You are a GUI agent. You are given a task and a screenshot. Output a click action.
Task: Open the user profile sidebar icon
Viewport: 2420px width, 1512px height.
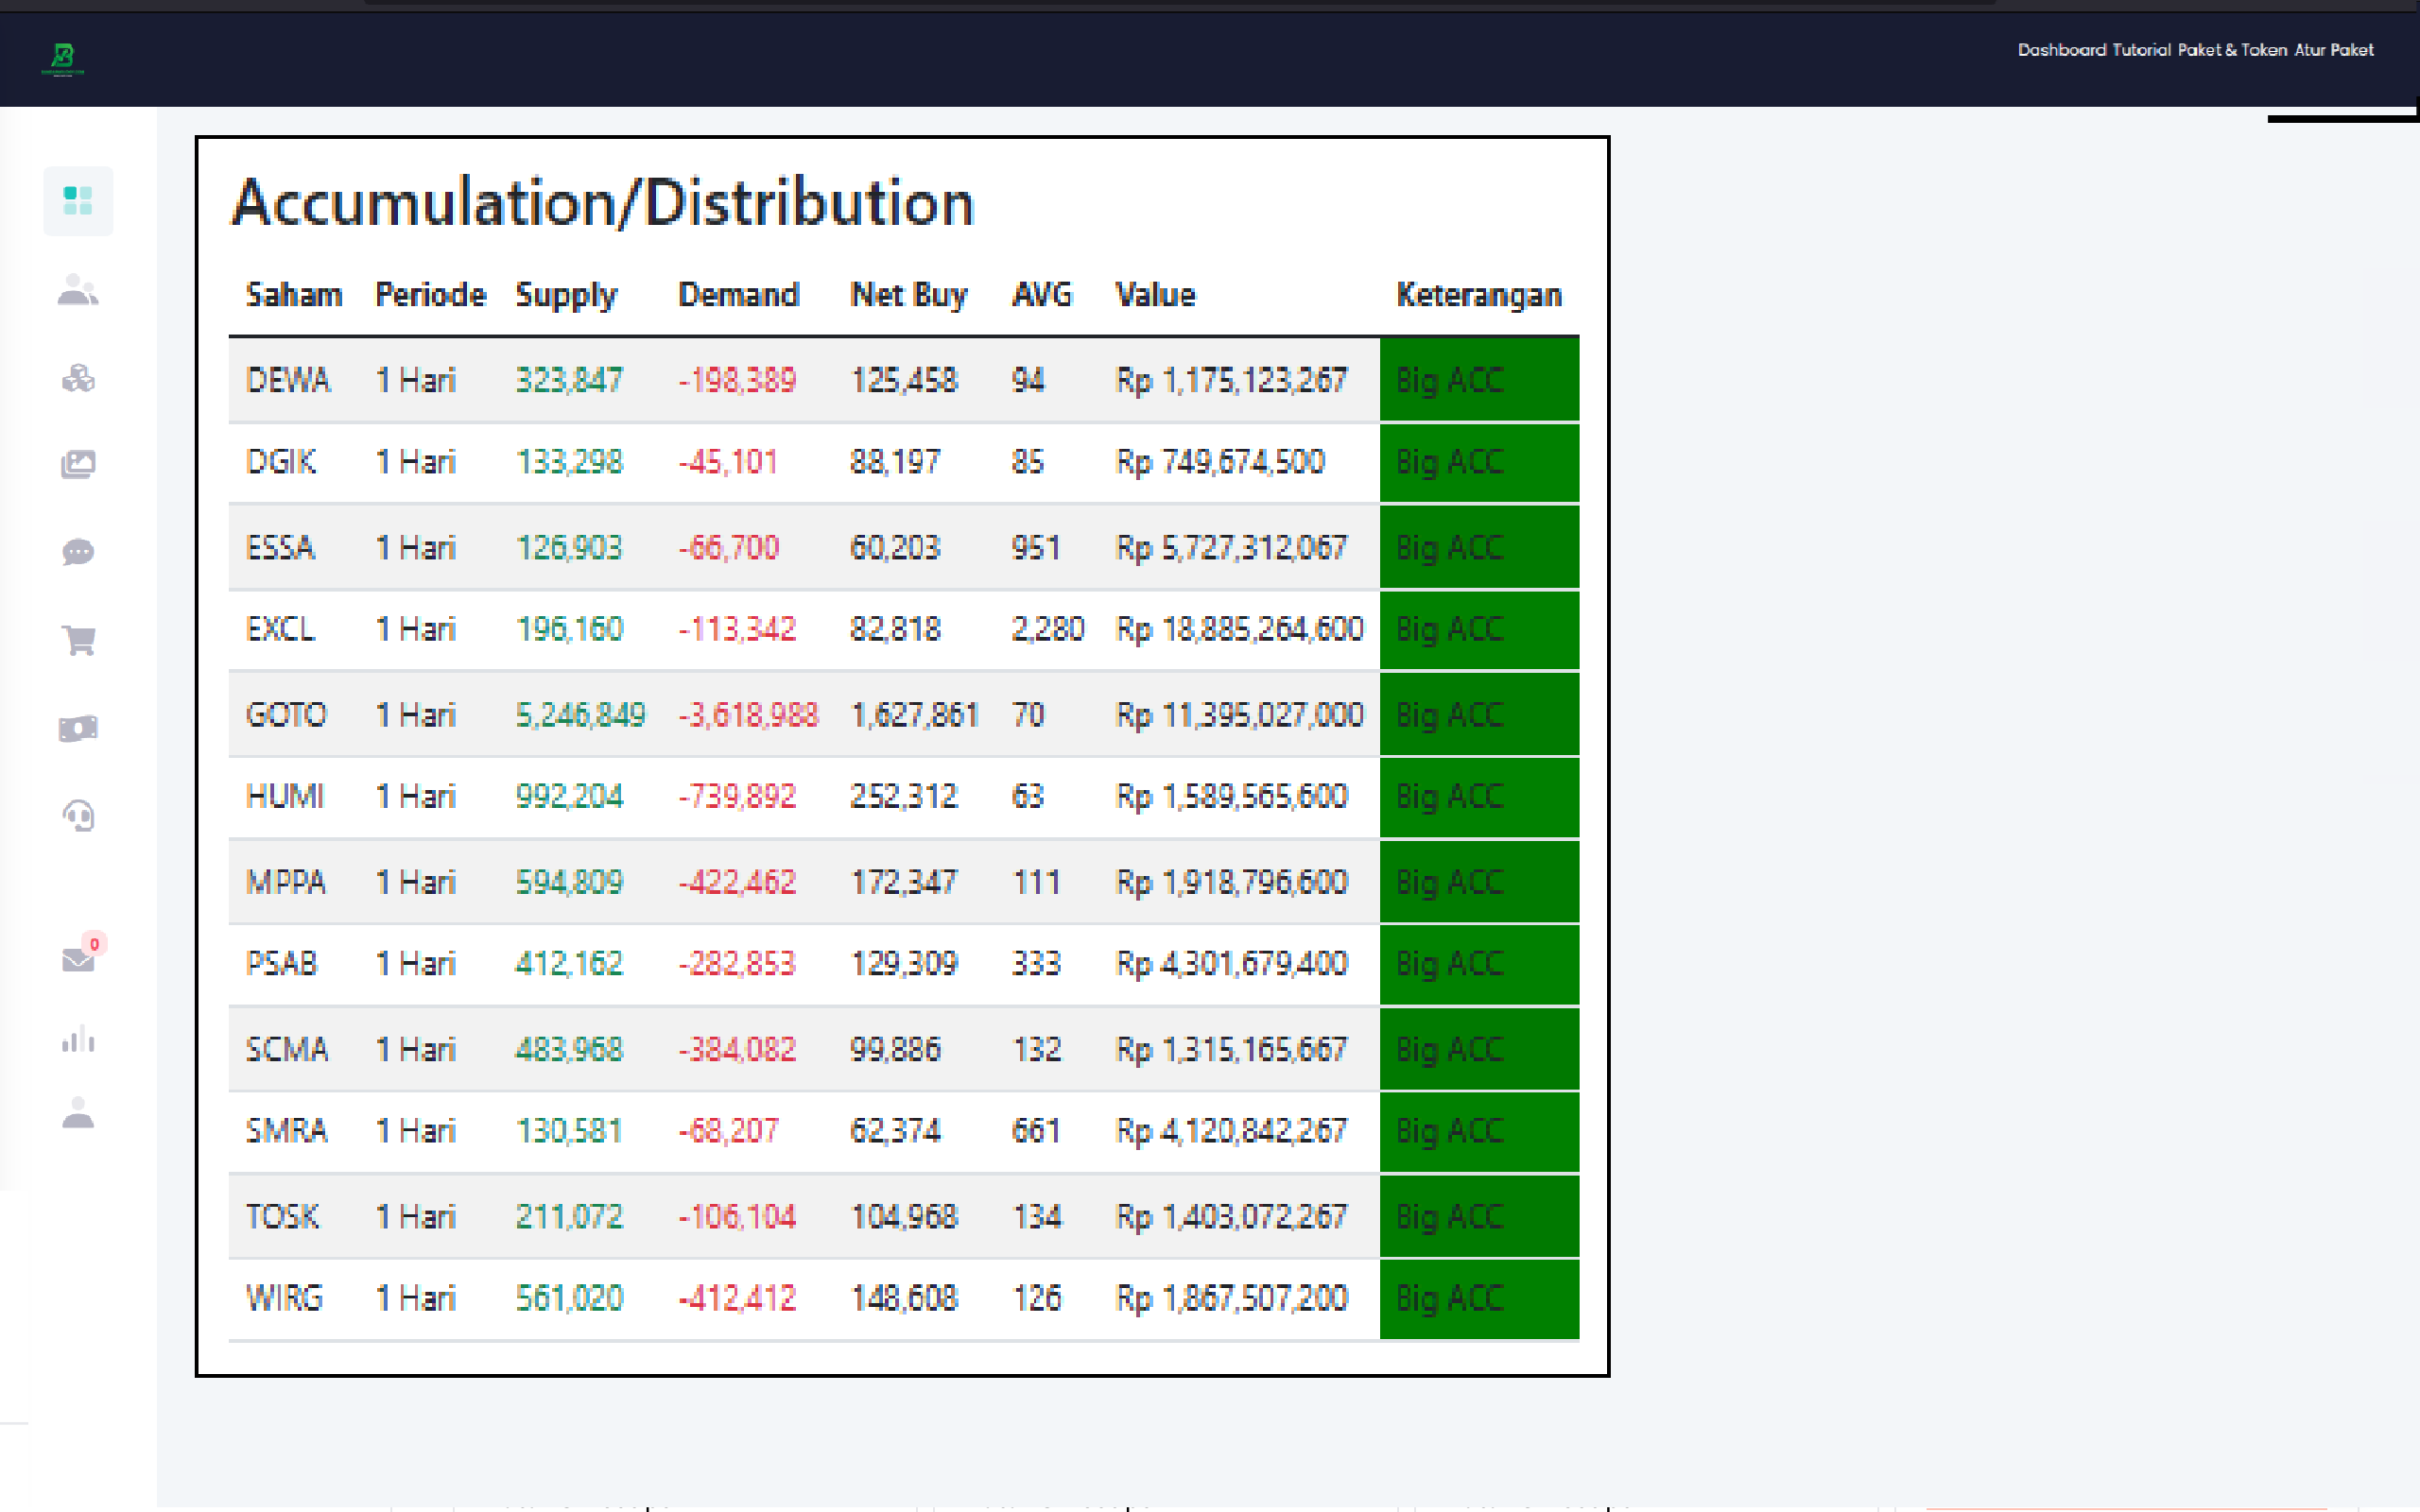78,1113
